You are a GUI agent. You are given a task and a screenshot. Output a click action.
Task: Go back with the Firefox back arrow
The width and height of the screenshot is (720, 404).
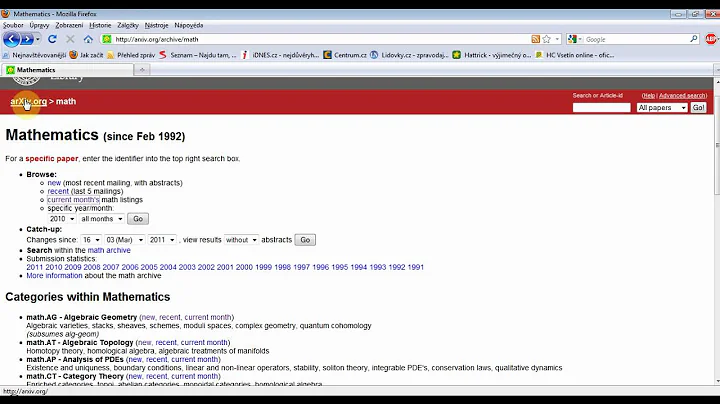[11, 39]
